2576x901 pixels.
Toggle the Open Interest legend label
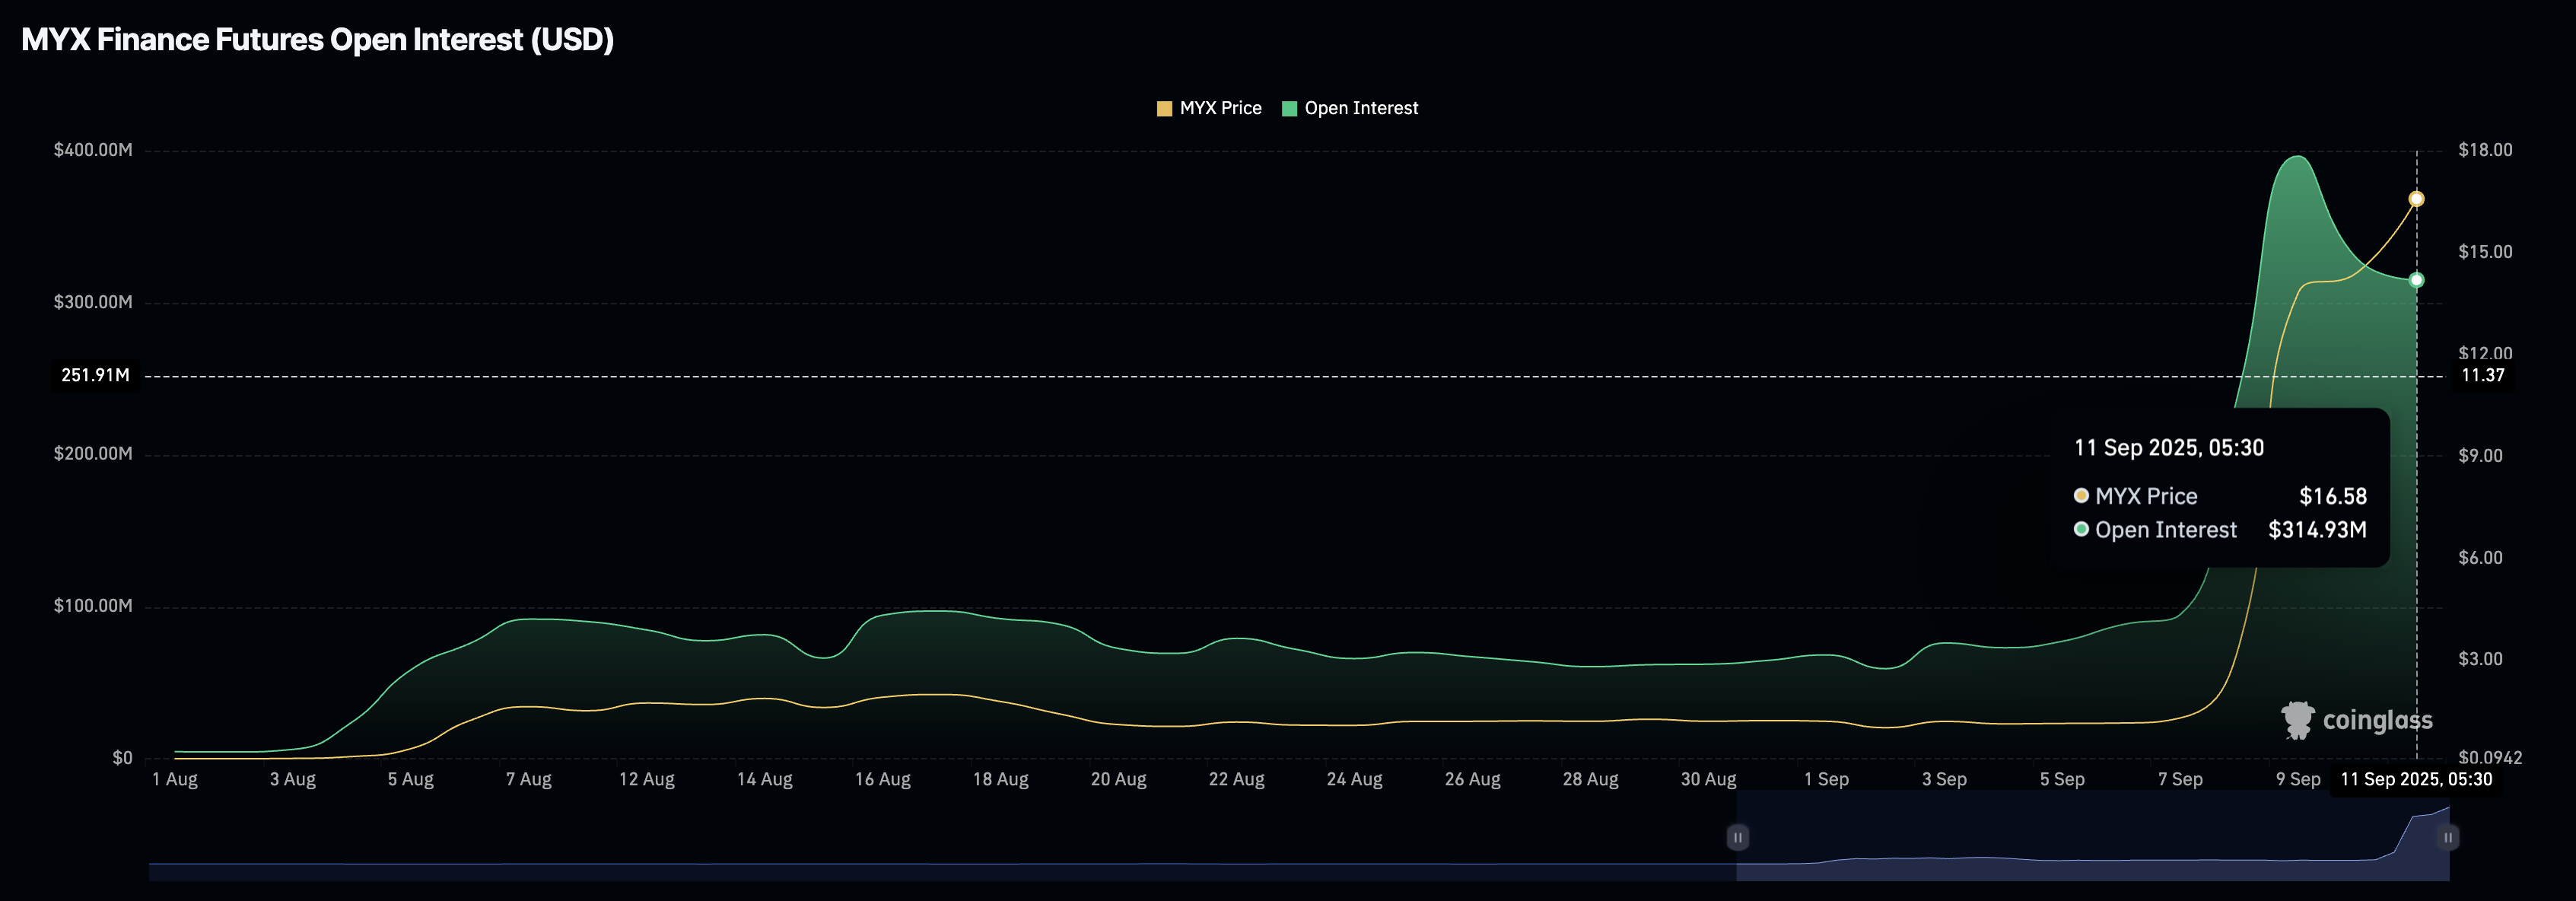(x=1360, y=108)
